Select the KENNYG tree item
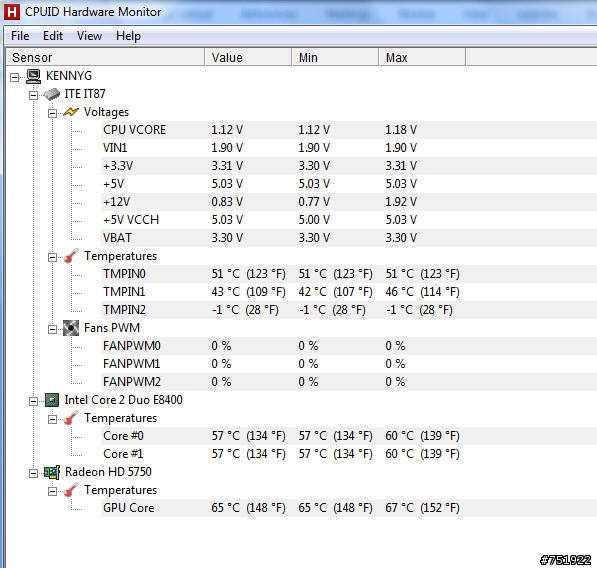The height and width of the screenshot is (568, 597). 69,76
